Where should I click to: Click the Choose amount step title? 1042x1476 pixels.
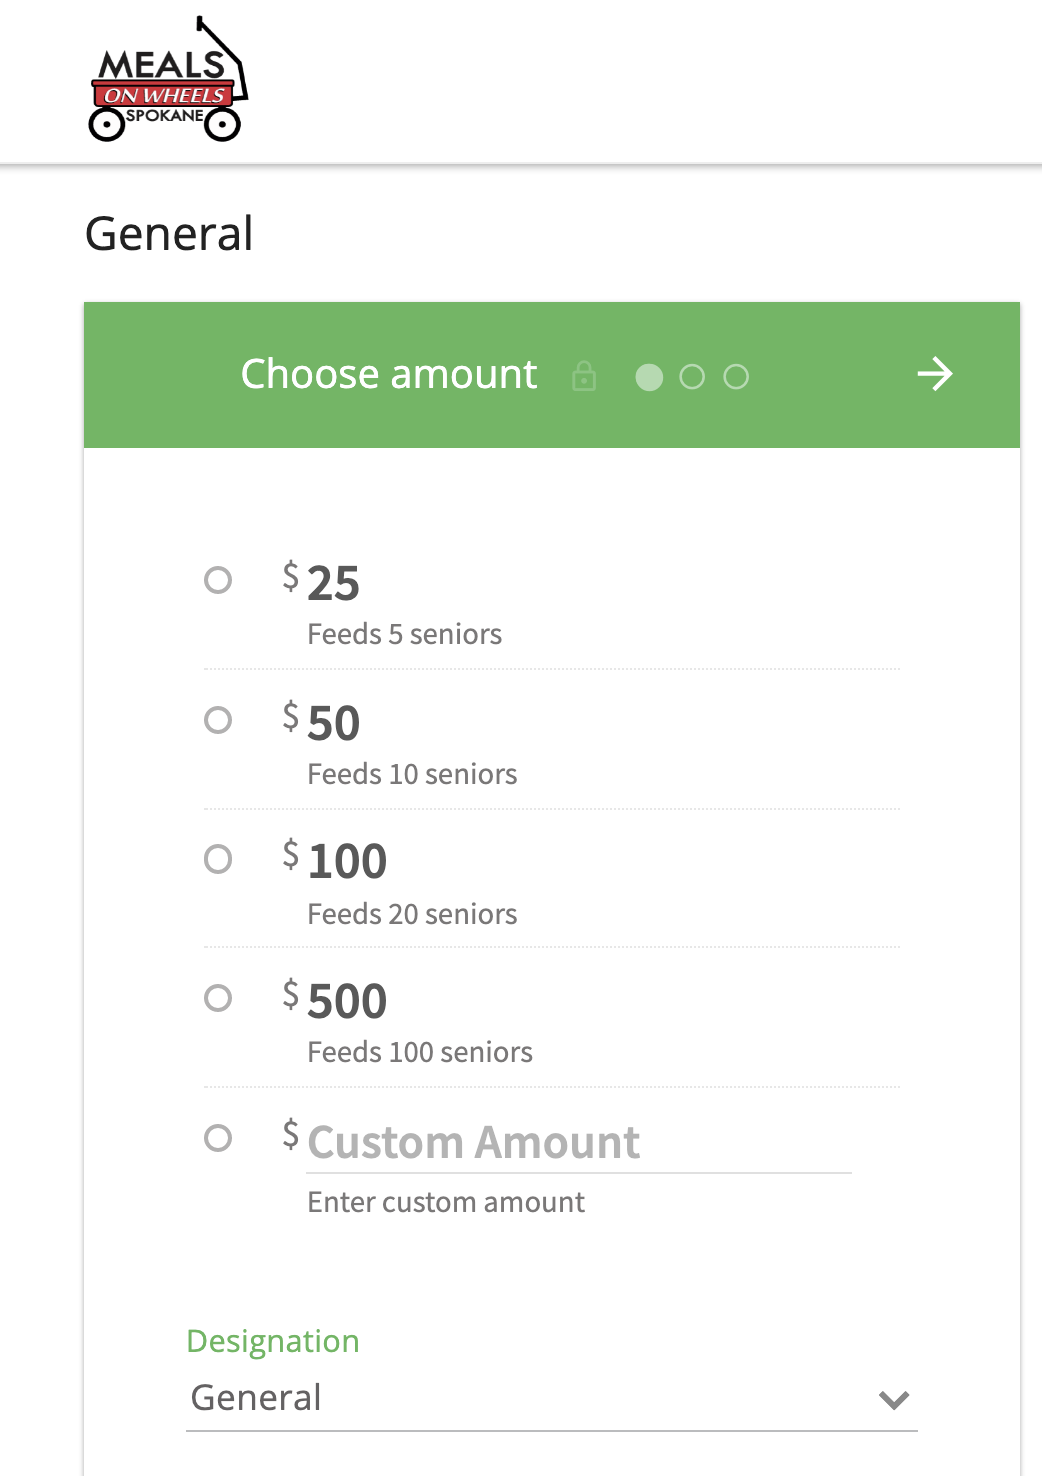click(389, 374)
